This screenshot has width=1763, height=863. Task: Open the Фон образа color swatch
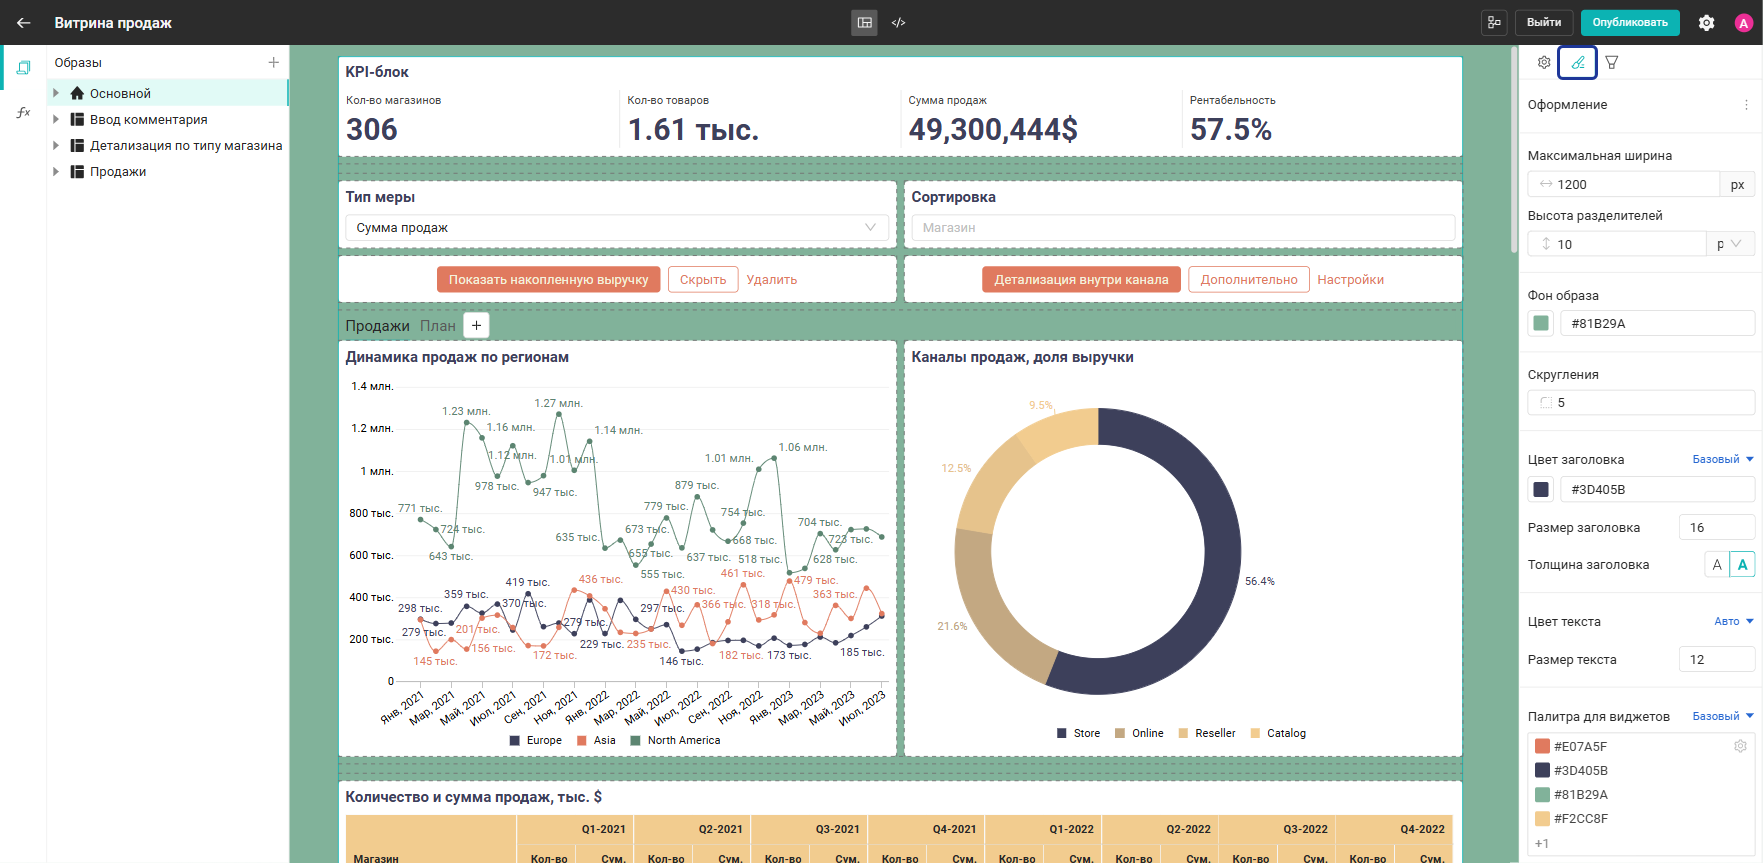1541,323
